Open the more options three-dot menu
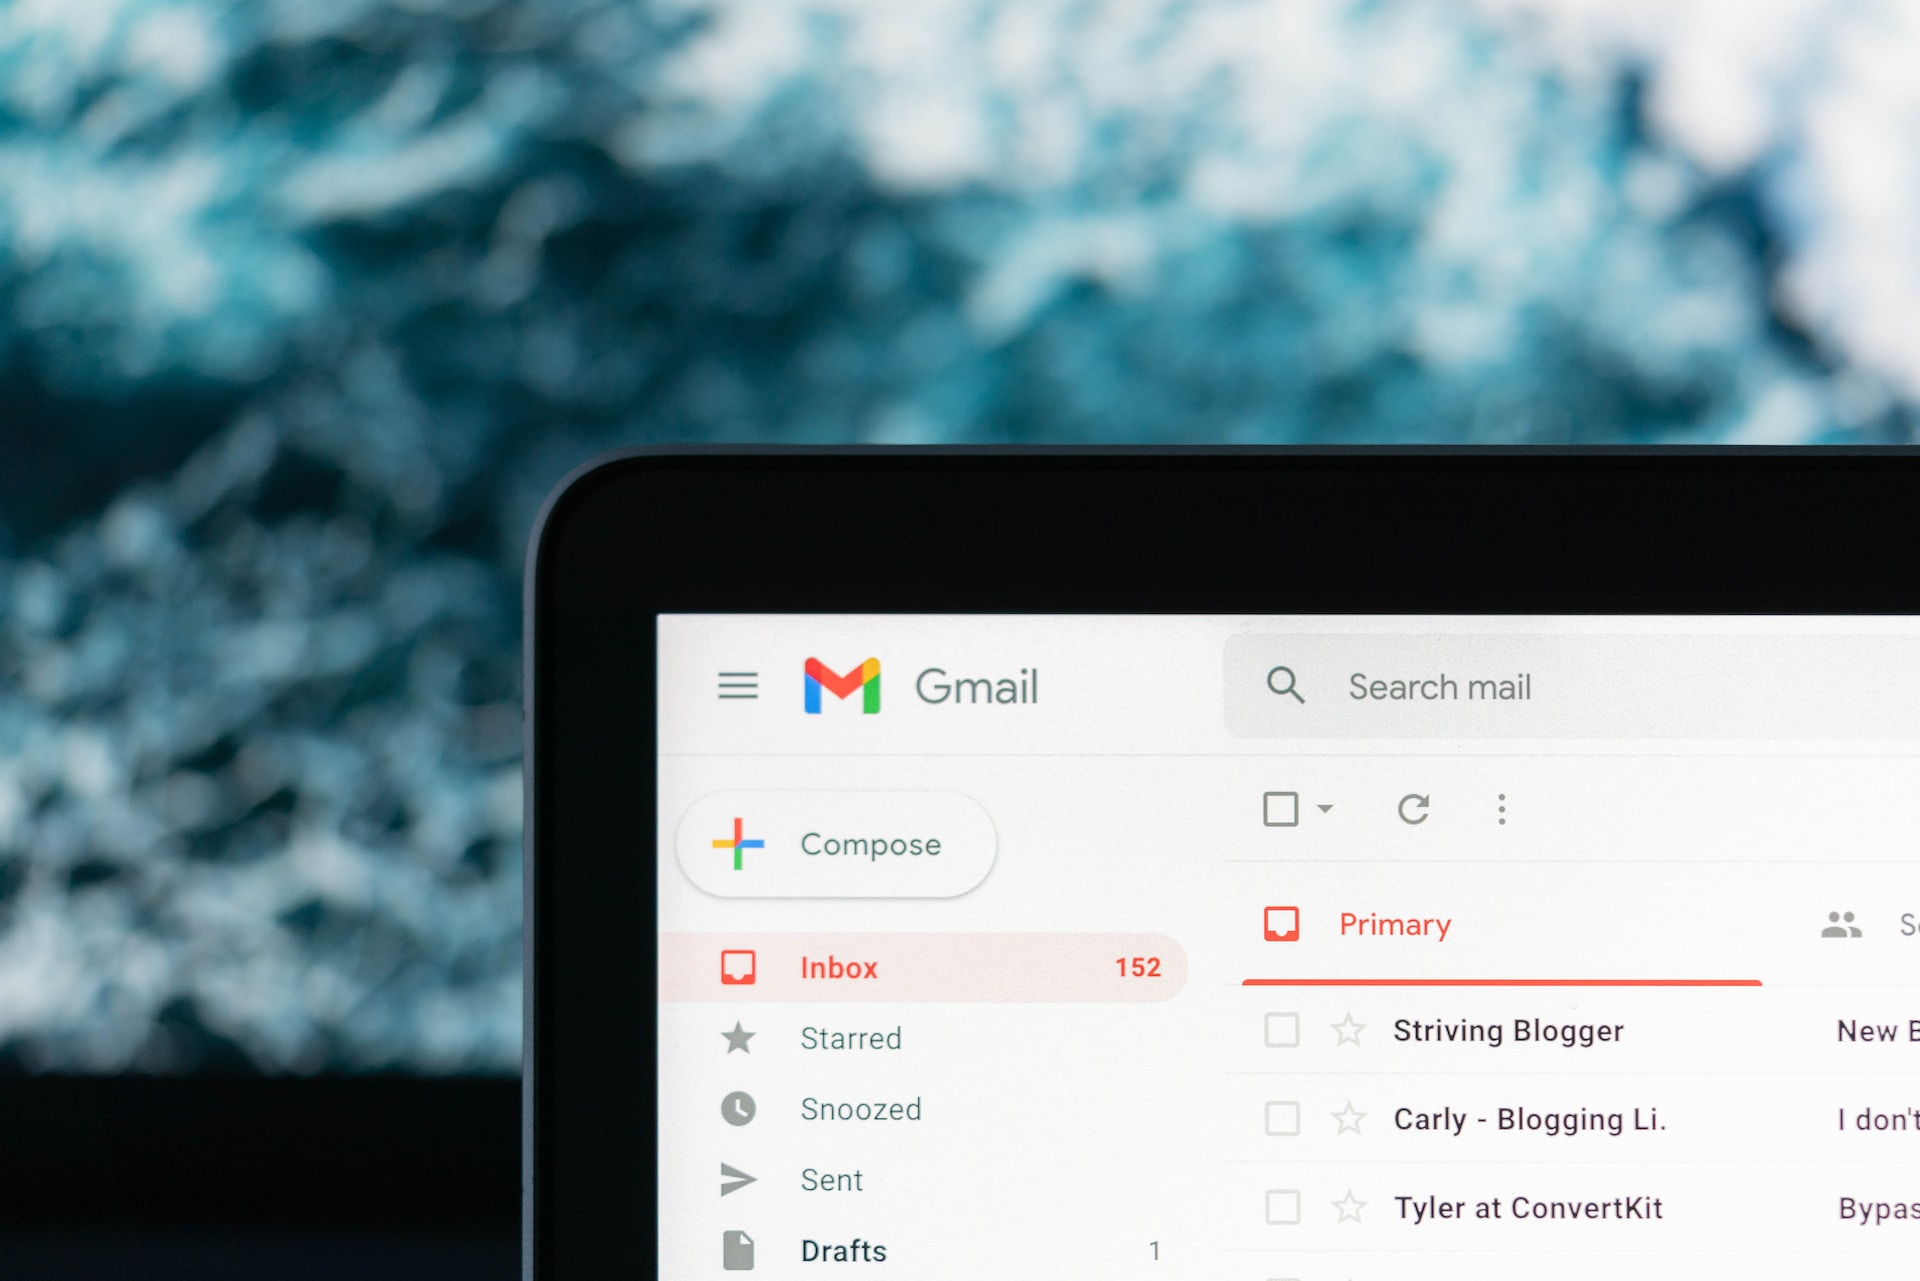The image size is (1920, 1281). click(1501, 809)
